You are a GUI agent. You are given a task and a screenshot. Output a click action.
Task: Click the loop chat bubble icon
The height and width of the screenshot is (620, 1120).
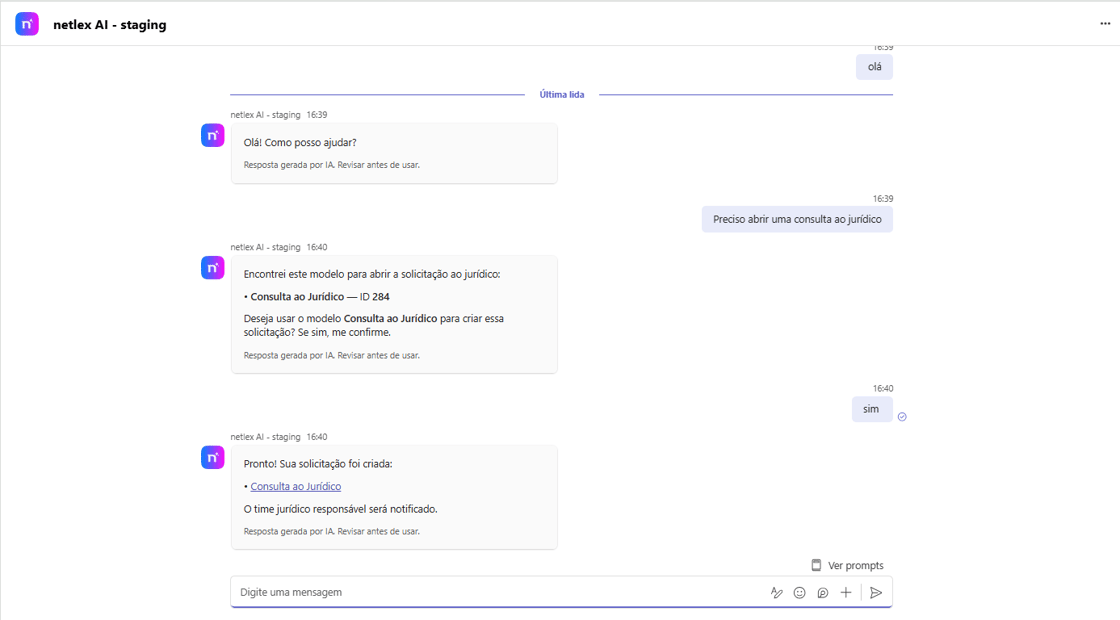[x=823, y=592]
